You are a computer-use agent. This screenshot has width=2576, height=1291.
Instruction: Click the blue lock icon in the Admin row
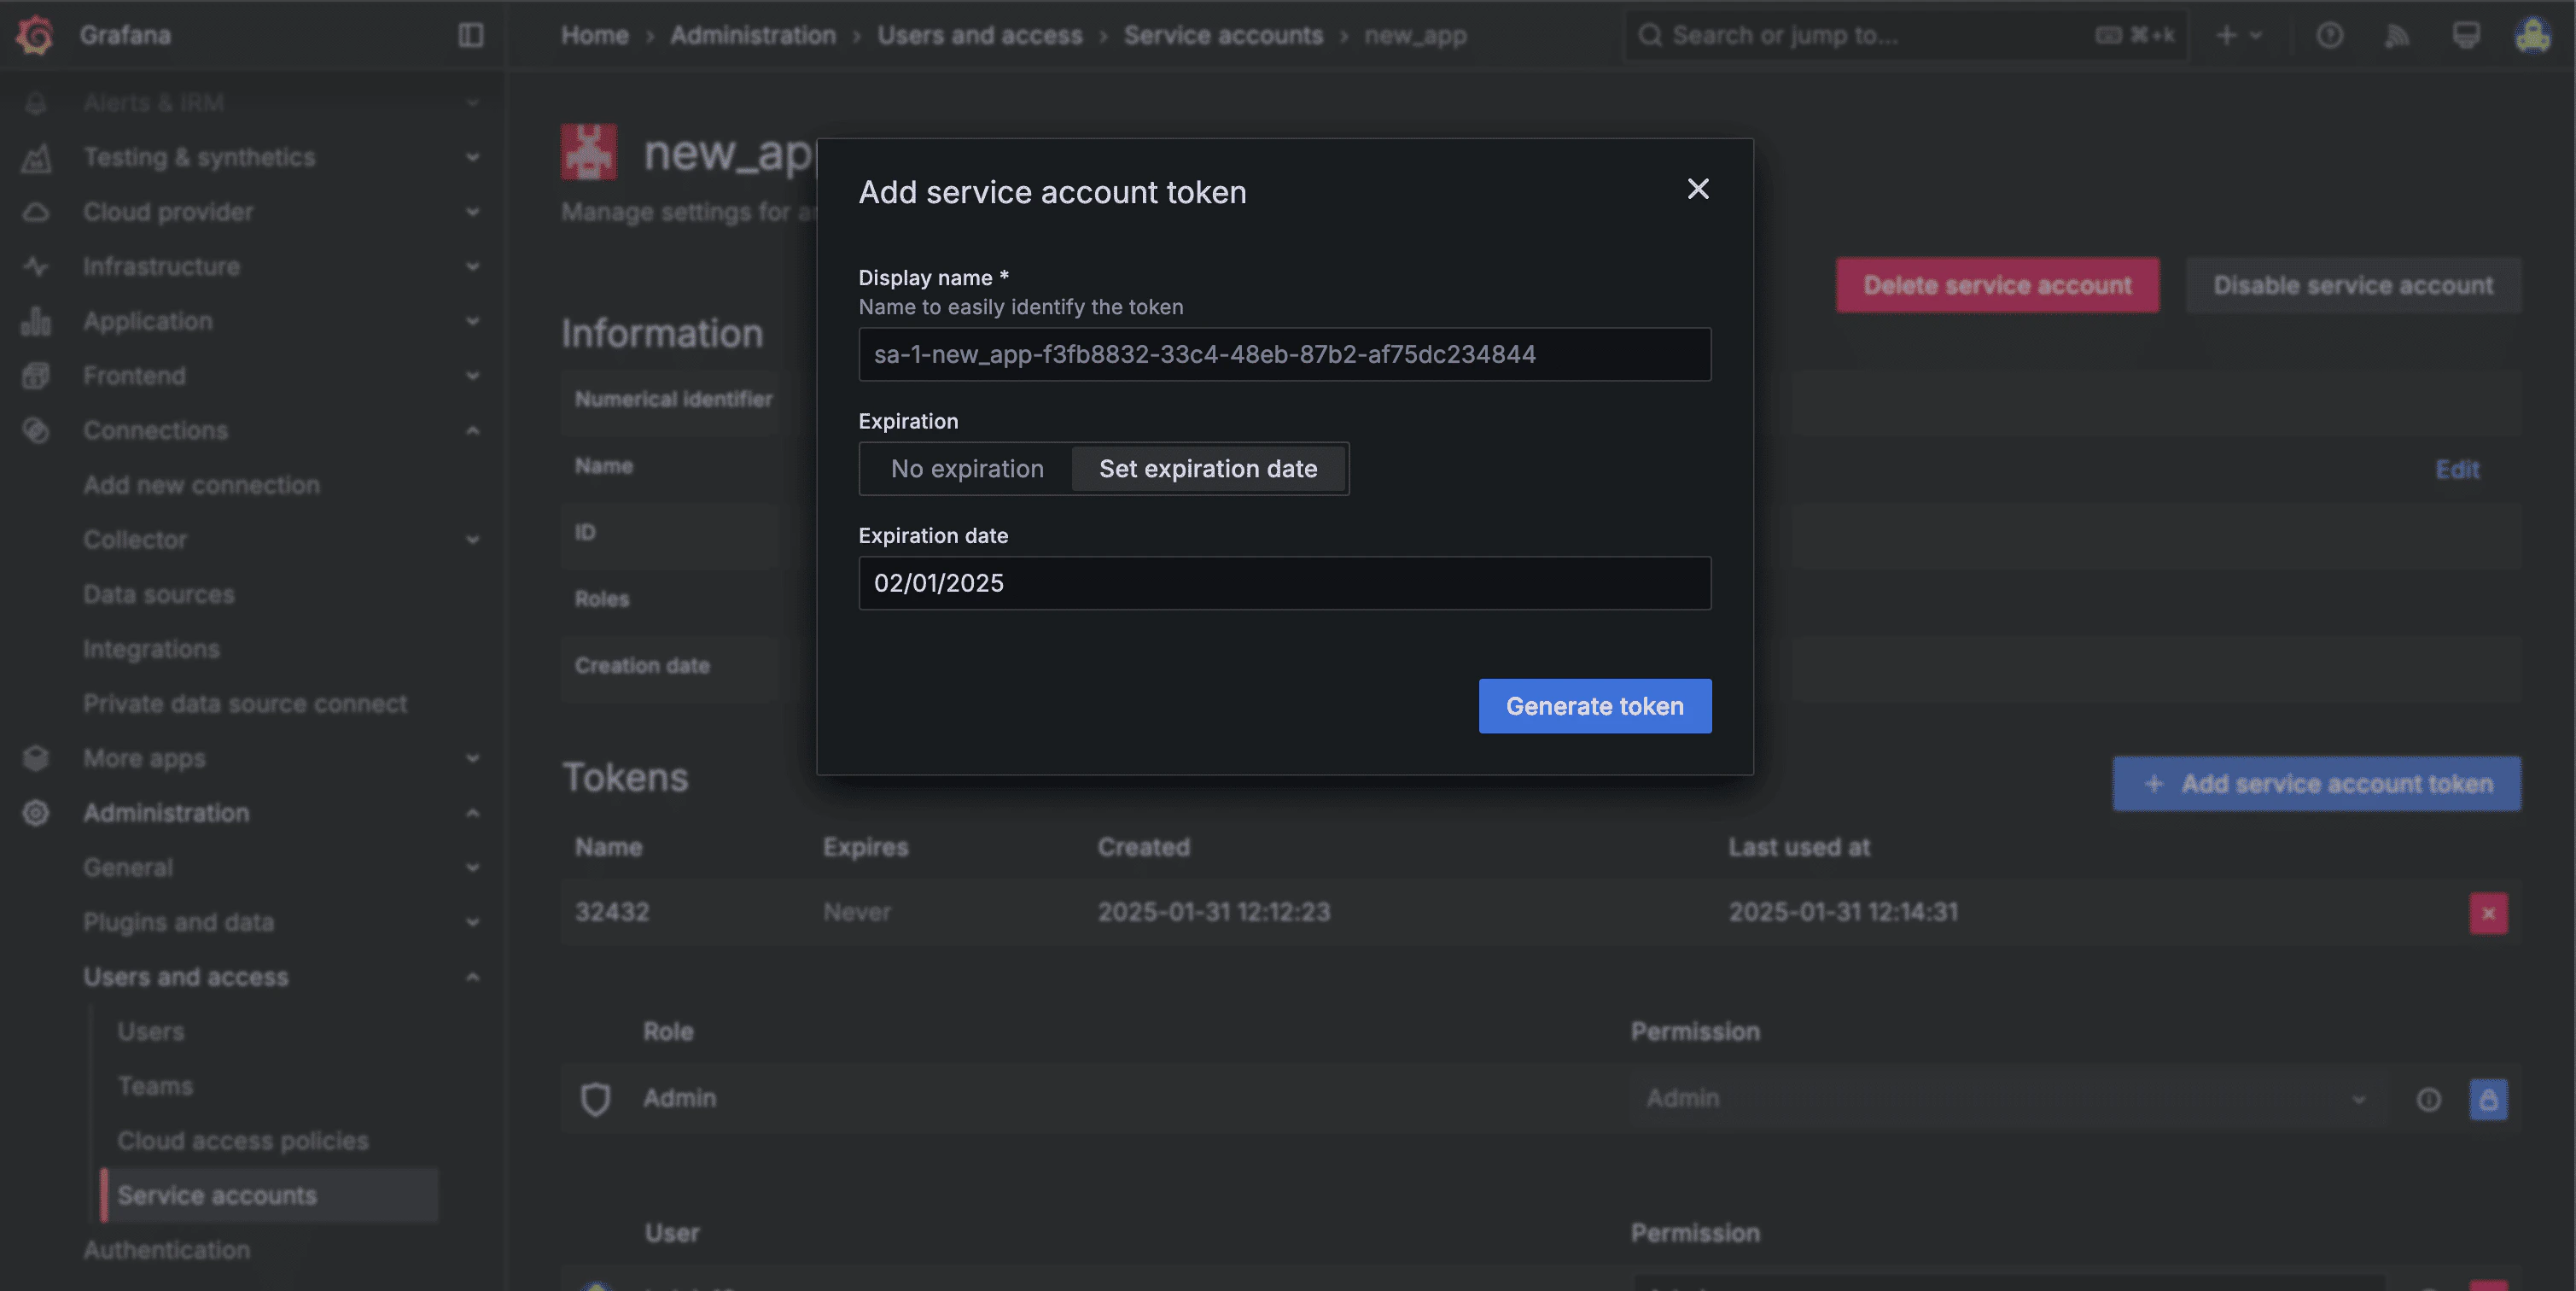pyautogui.click(x=2488, y=1099)
